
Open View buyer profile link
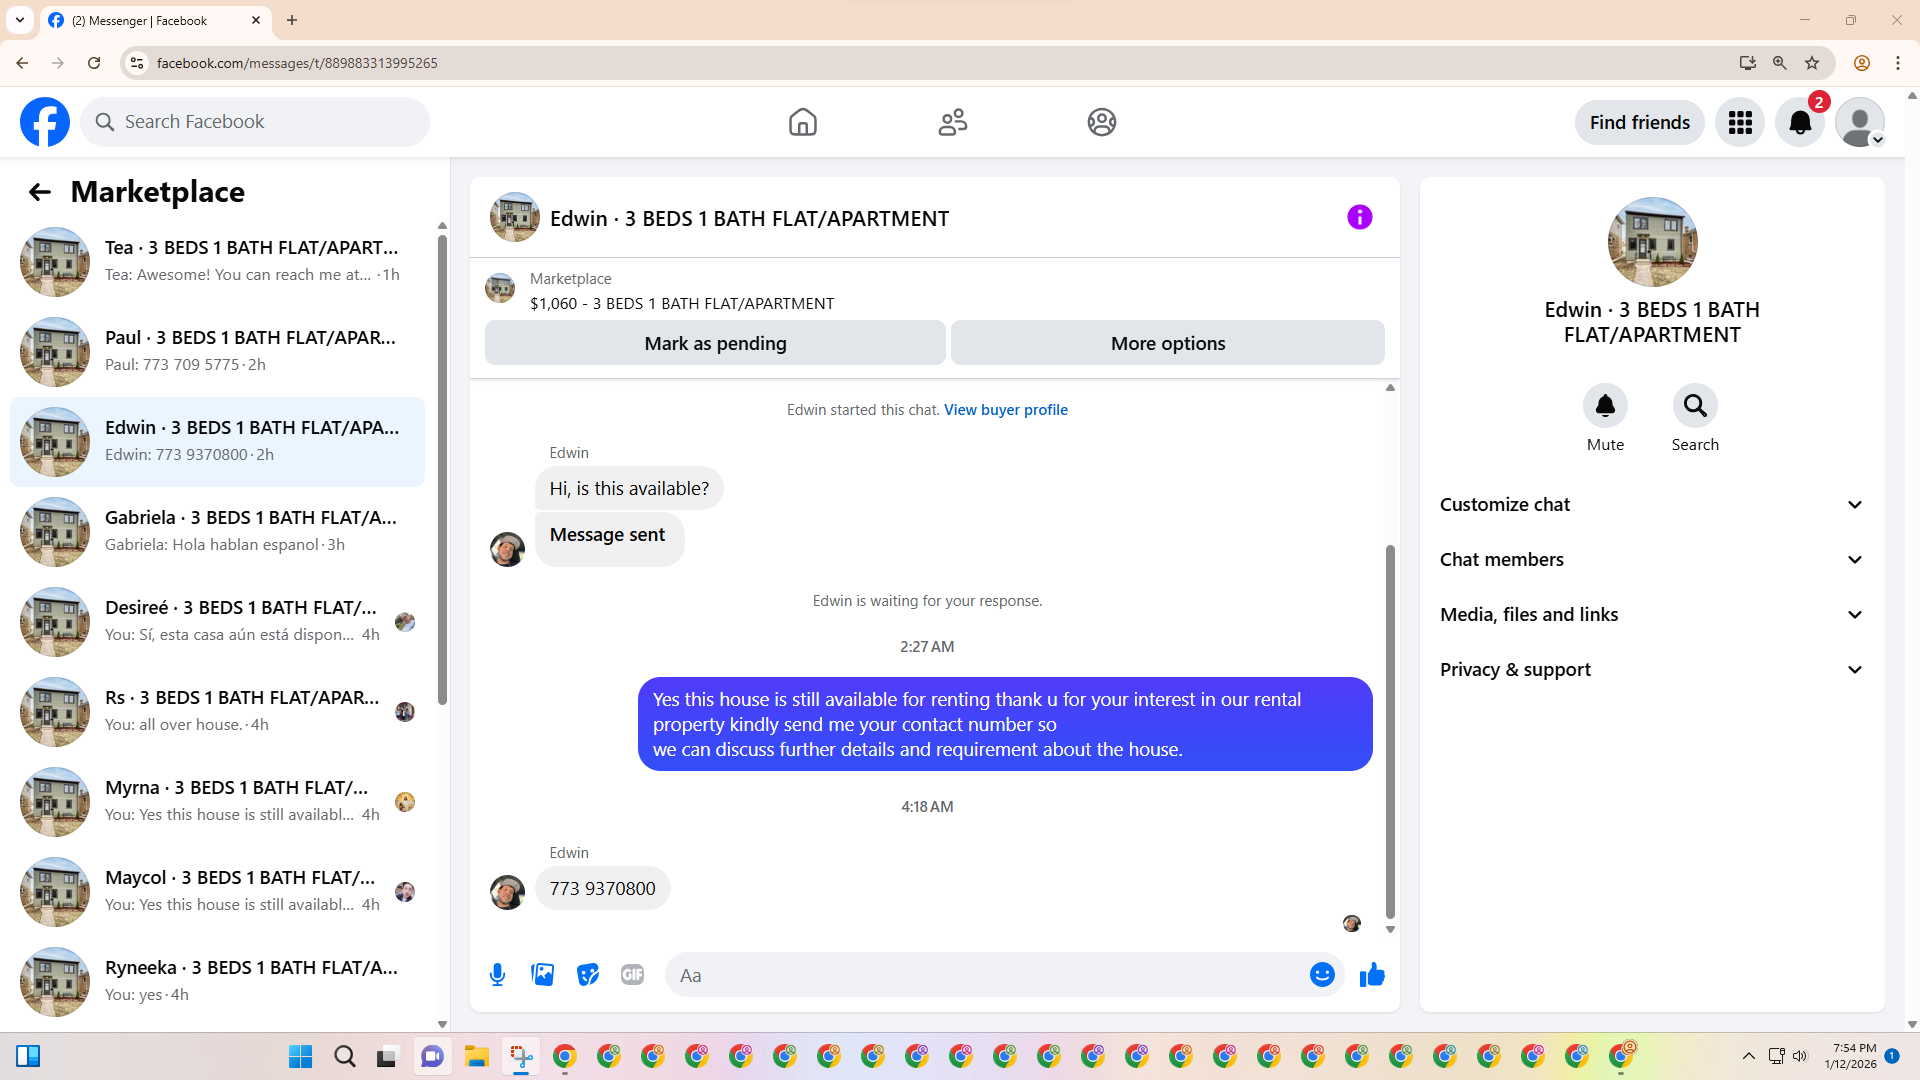(x=1005, y=410)
